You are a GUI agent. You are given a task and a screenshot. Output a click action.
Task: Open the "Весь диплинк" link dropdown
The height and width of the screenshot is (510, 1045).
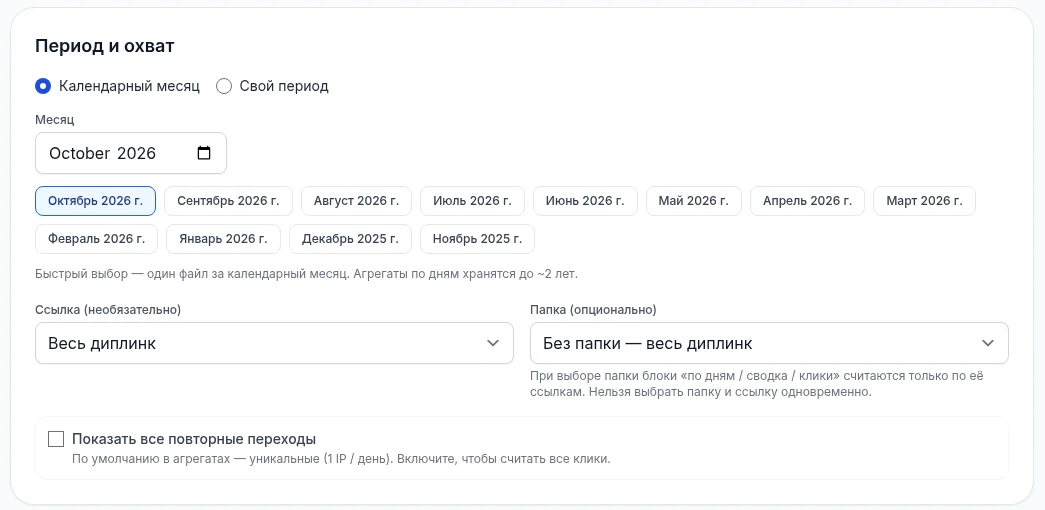[x=275, y=343]
